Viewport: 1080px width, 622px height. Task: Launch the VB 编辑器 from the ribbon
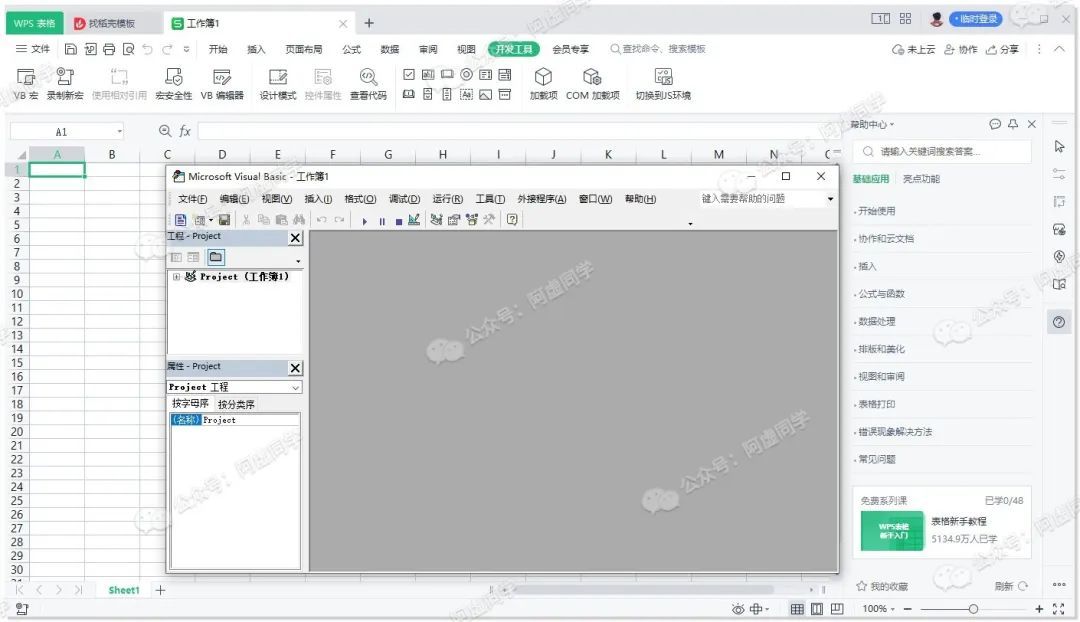(x=222, y=84)
